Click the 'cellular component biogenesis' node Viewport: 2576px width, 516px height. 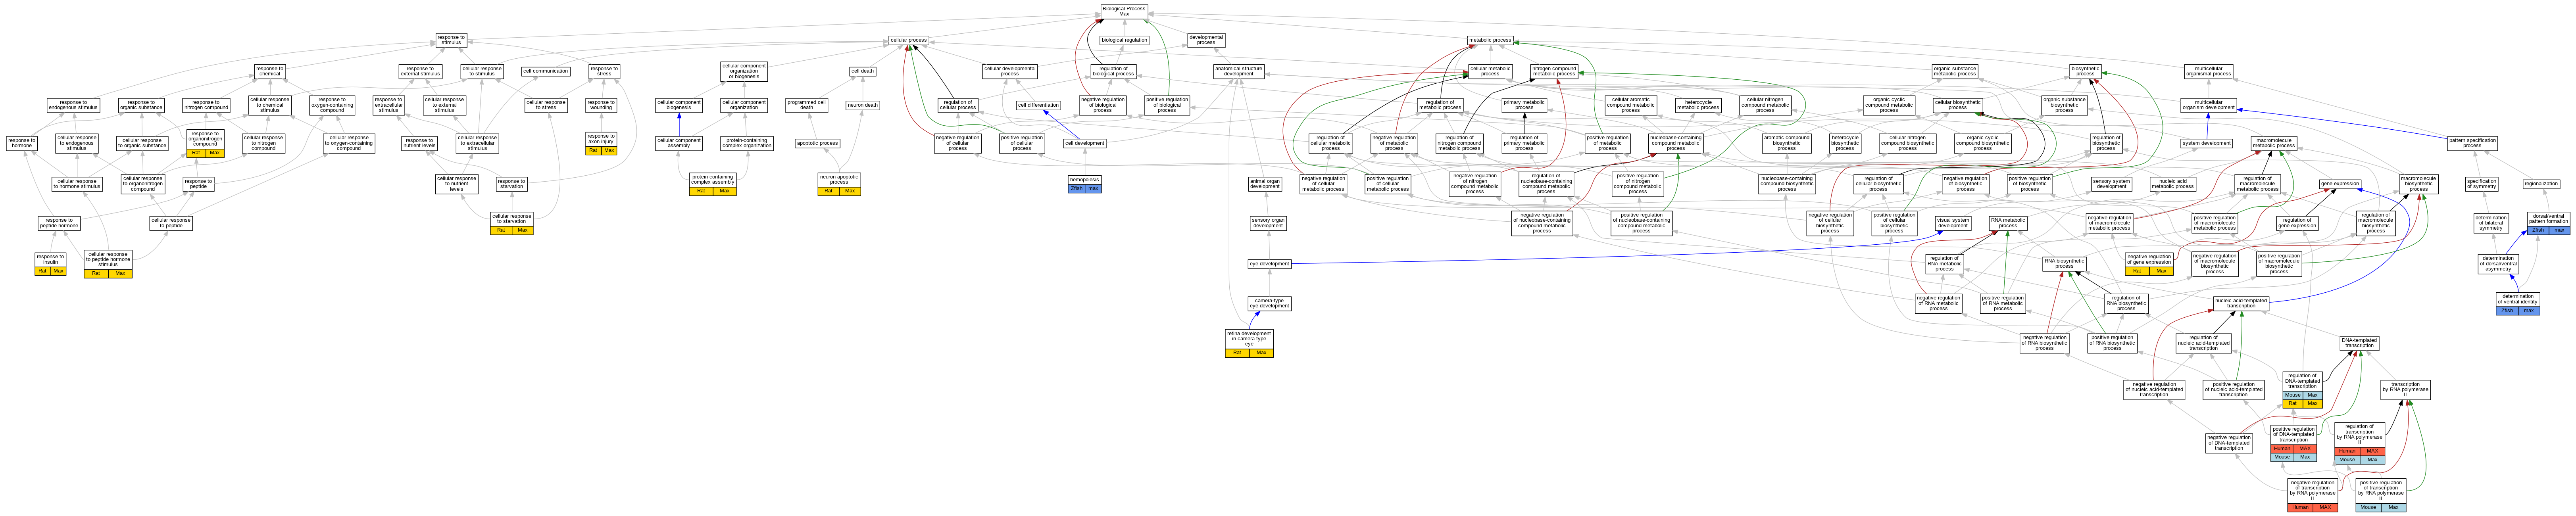click(x=679, y=105)
